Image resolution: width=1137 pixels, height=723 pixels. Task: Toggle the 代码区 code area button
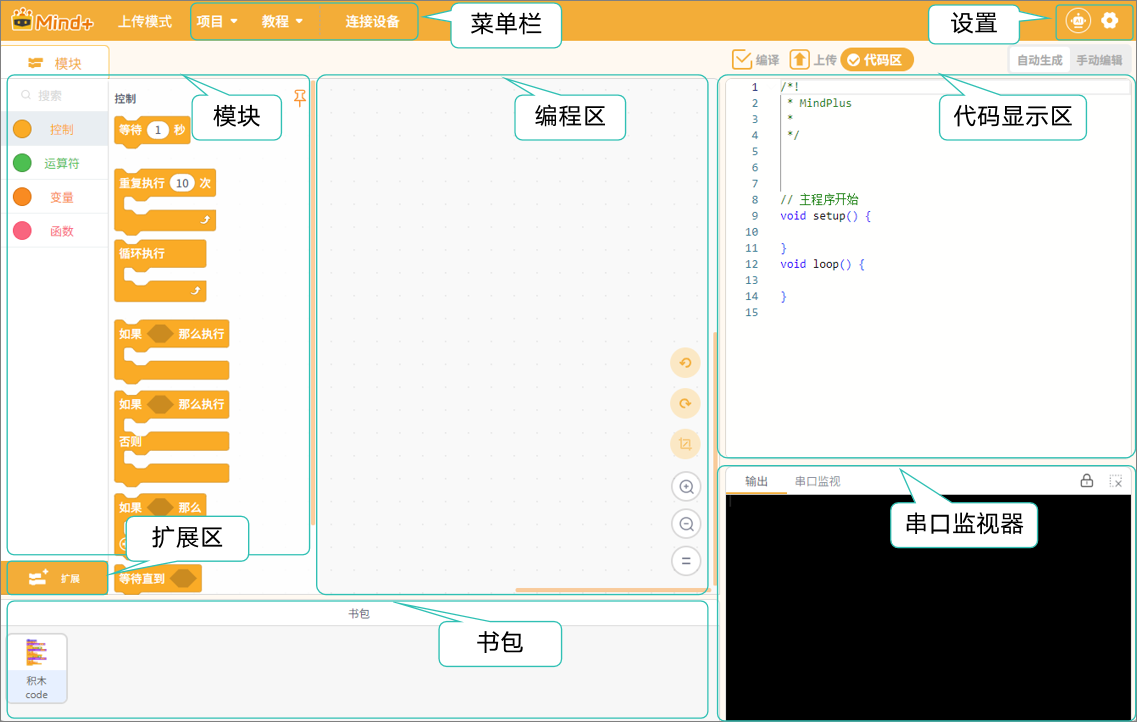[877, 60]
